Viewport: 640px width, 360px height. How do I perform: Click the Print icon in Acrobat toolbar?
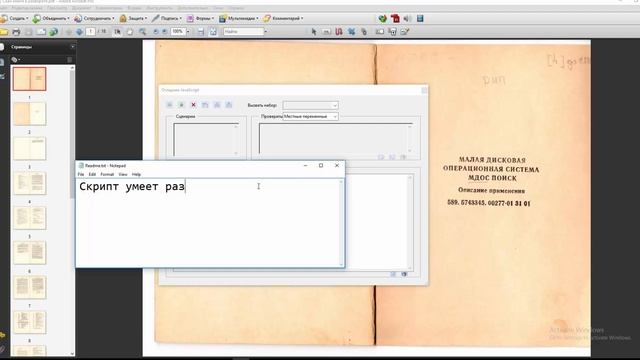(x=16, y=32)
